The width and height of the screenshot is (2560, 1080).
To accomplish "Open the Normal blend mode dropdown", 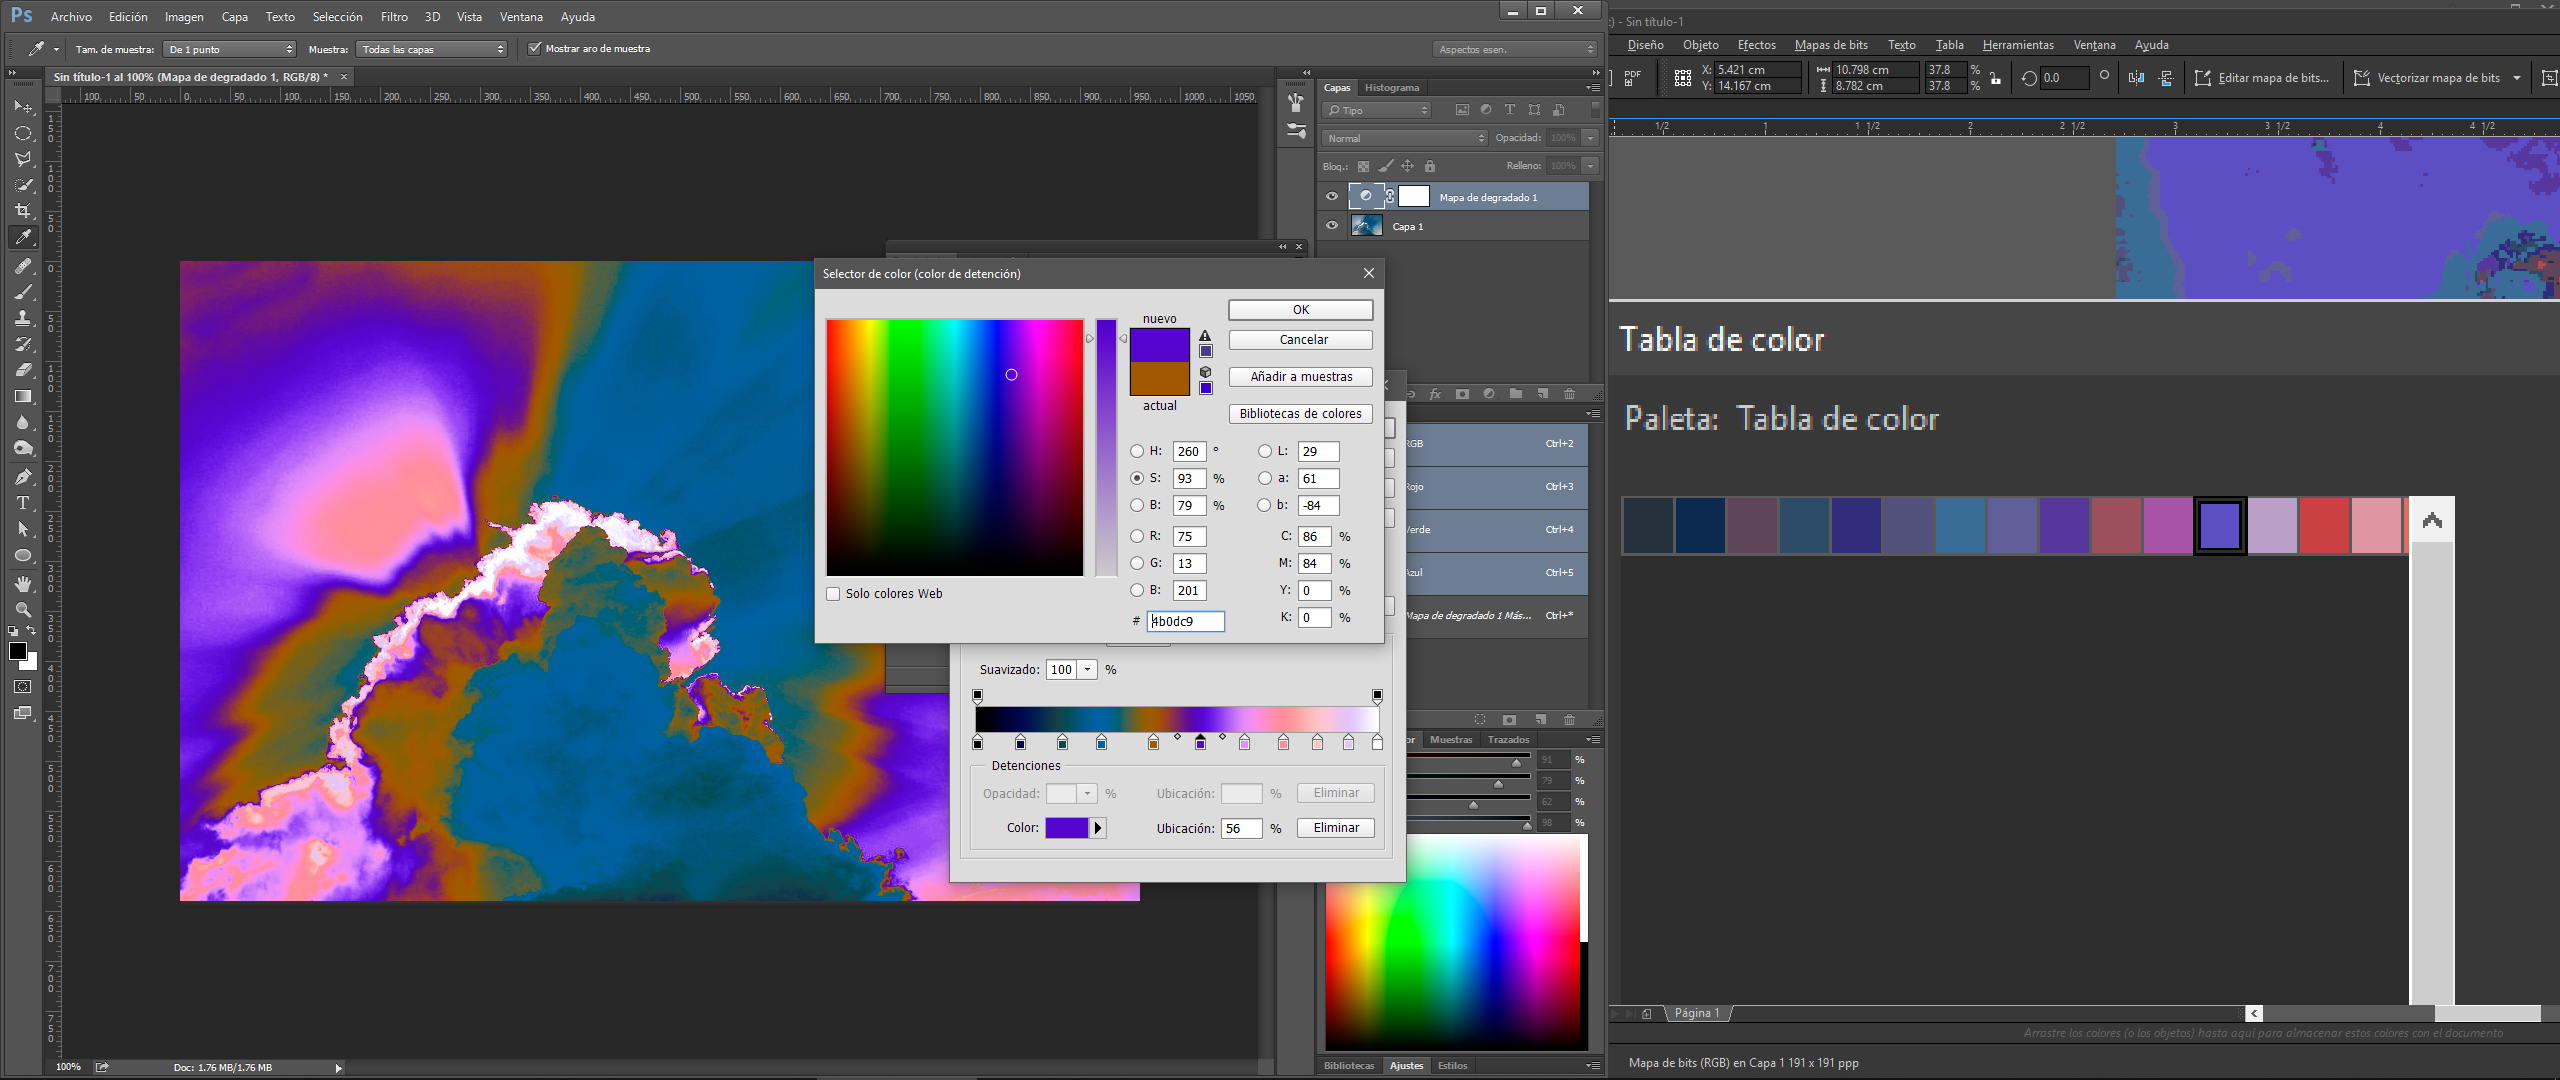I will [x=1405, y=138].
